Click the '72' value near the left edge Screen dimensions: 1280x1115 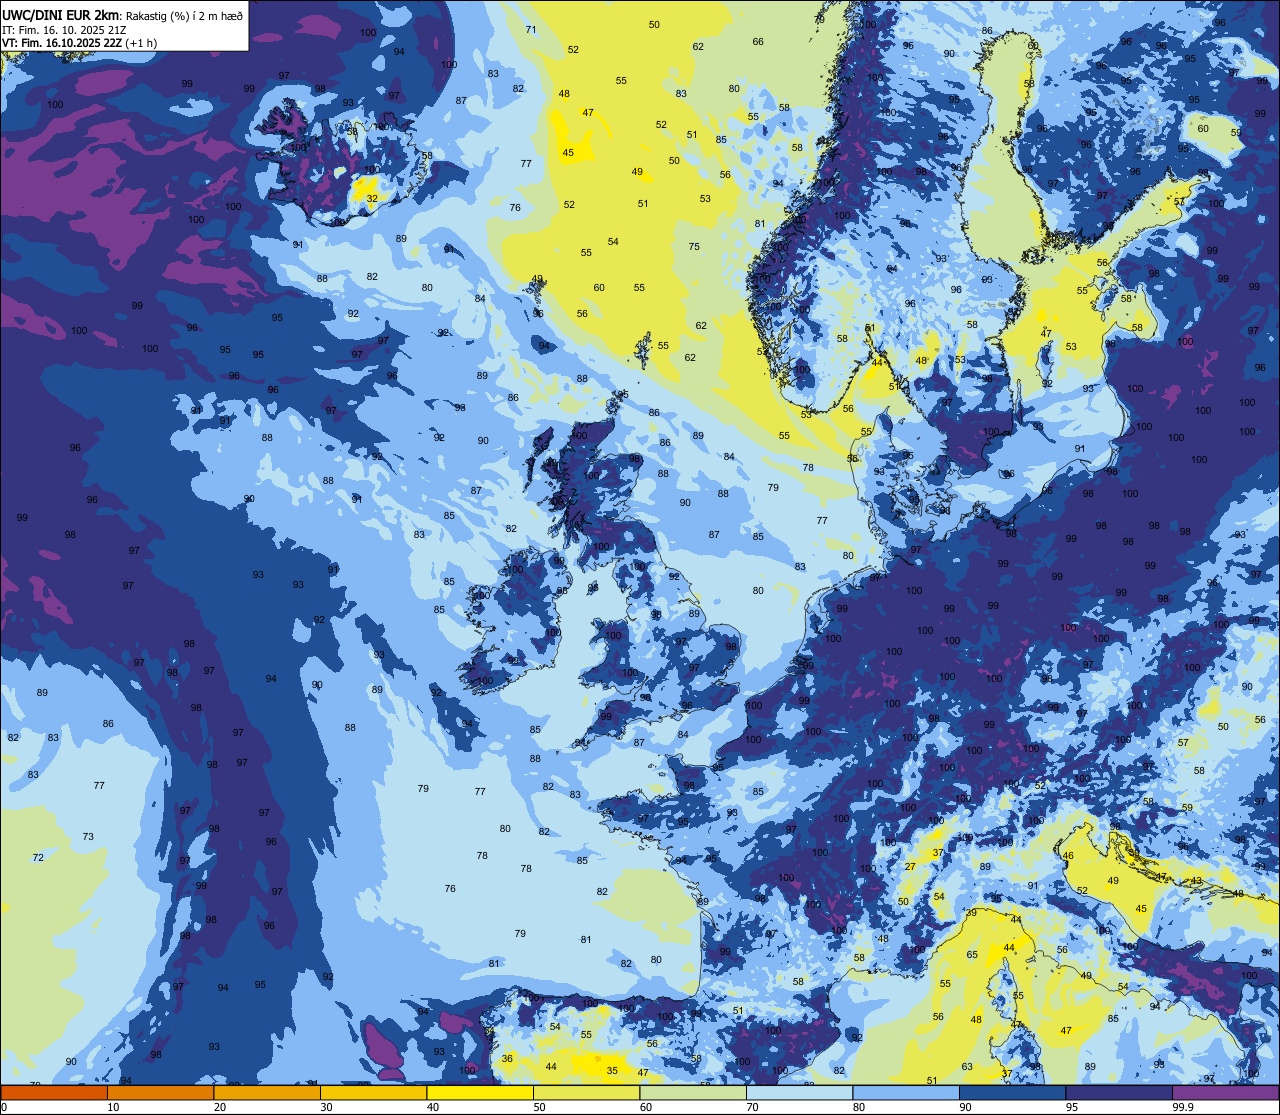[x=38, y=858]
